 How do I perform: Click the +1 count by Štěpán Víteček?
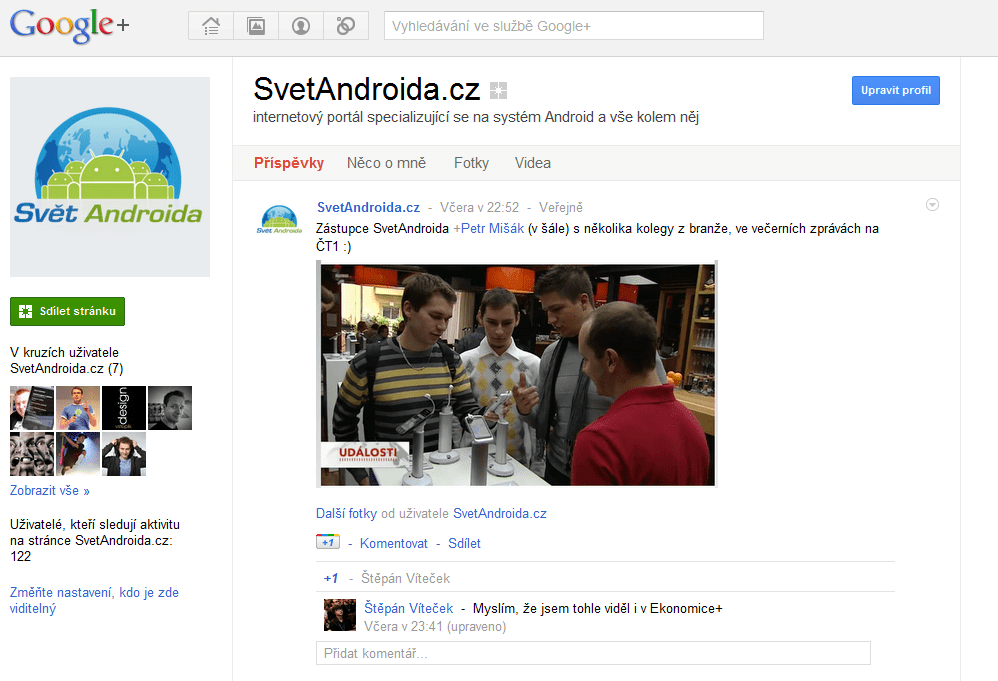(331, 579)
